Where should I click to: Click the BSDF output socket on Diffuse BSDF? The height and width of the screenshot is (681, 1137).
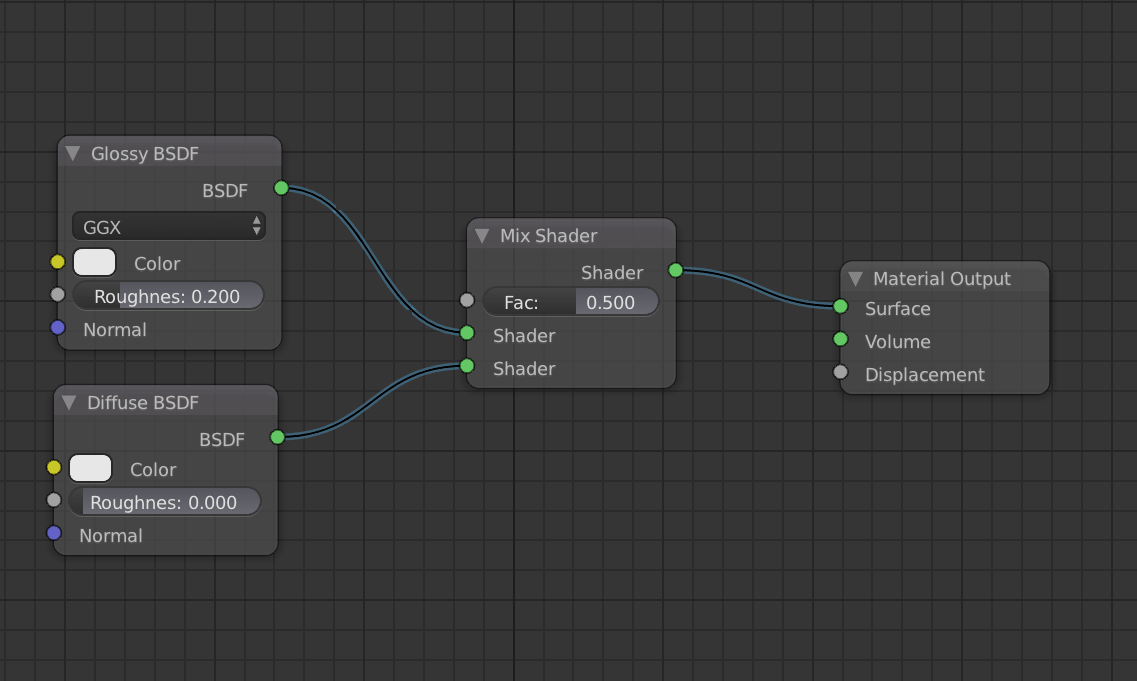point(277,436)
